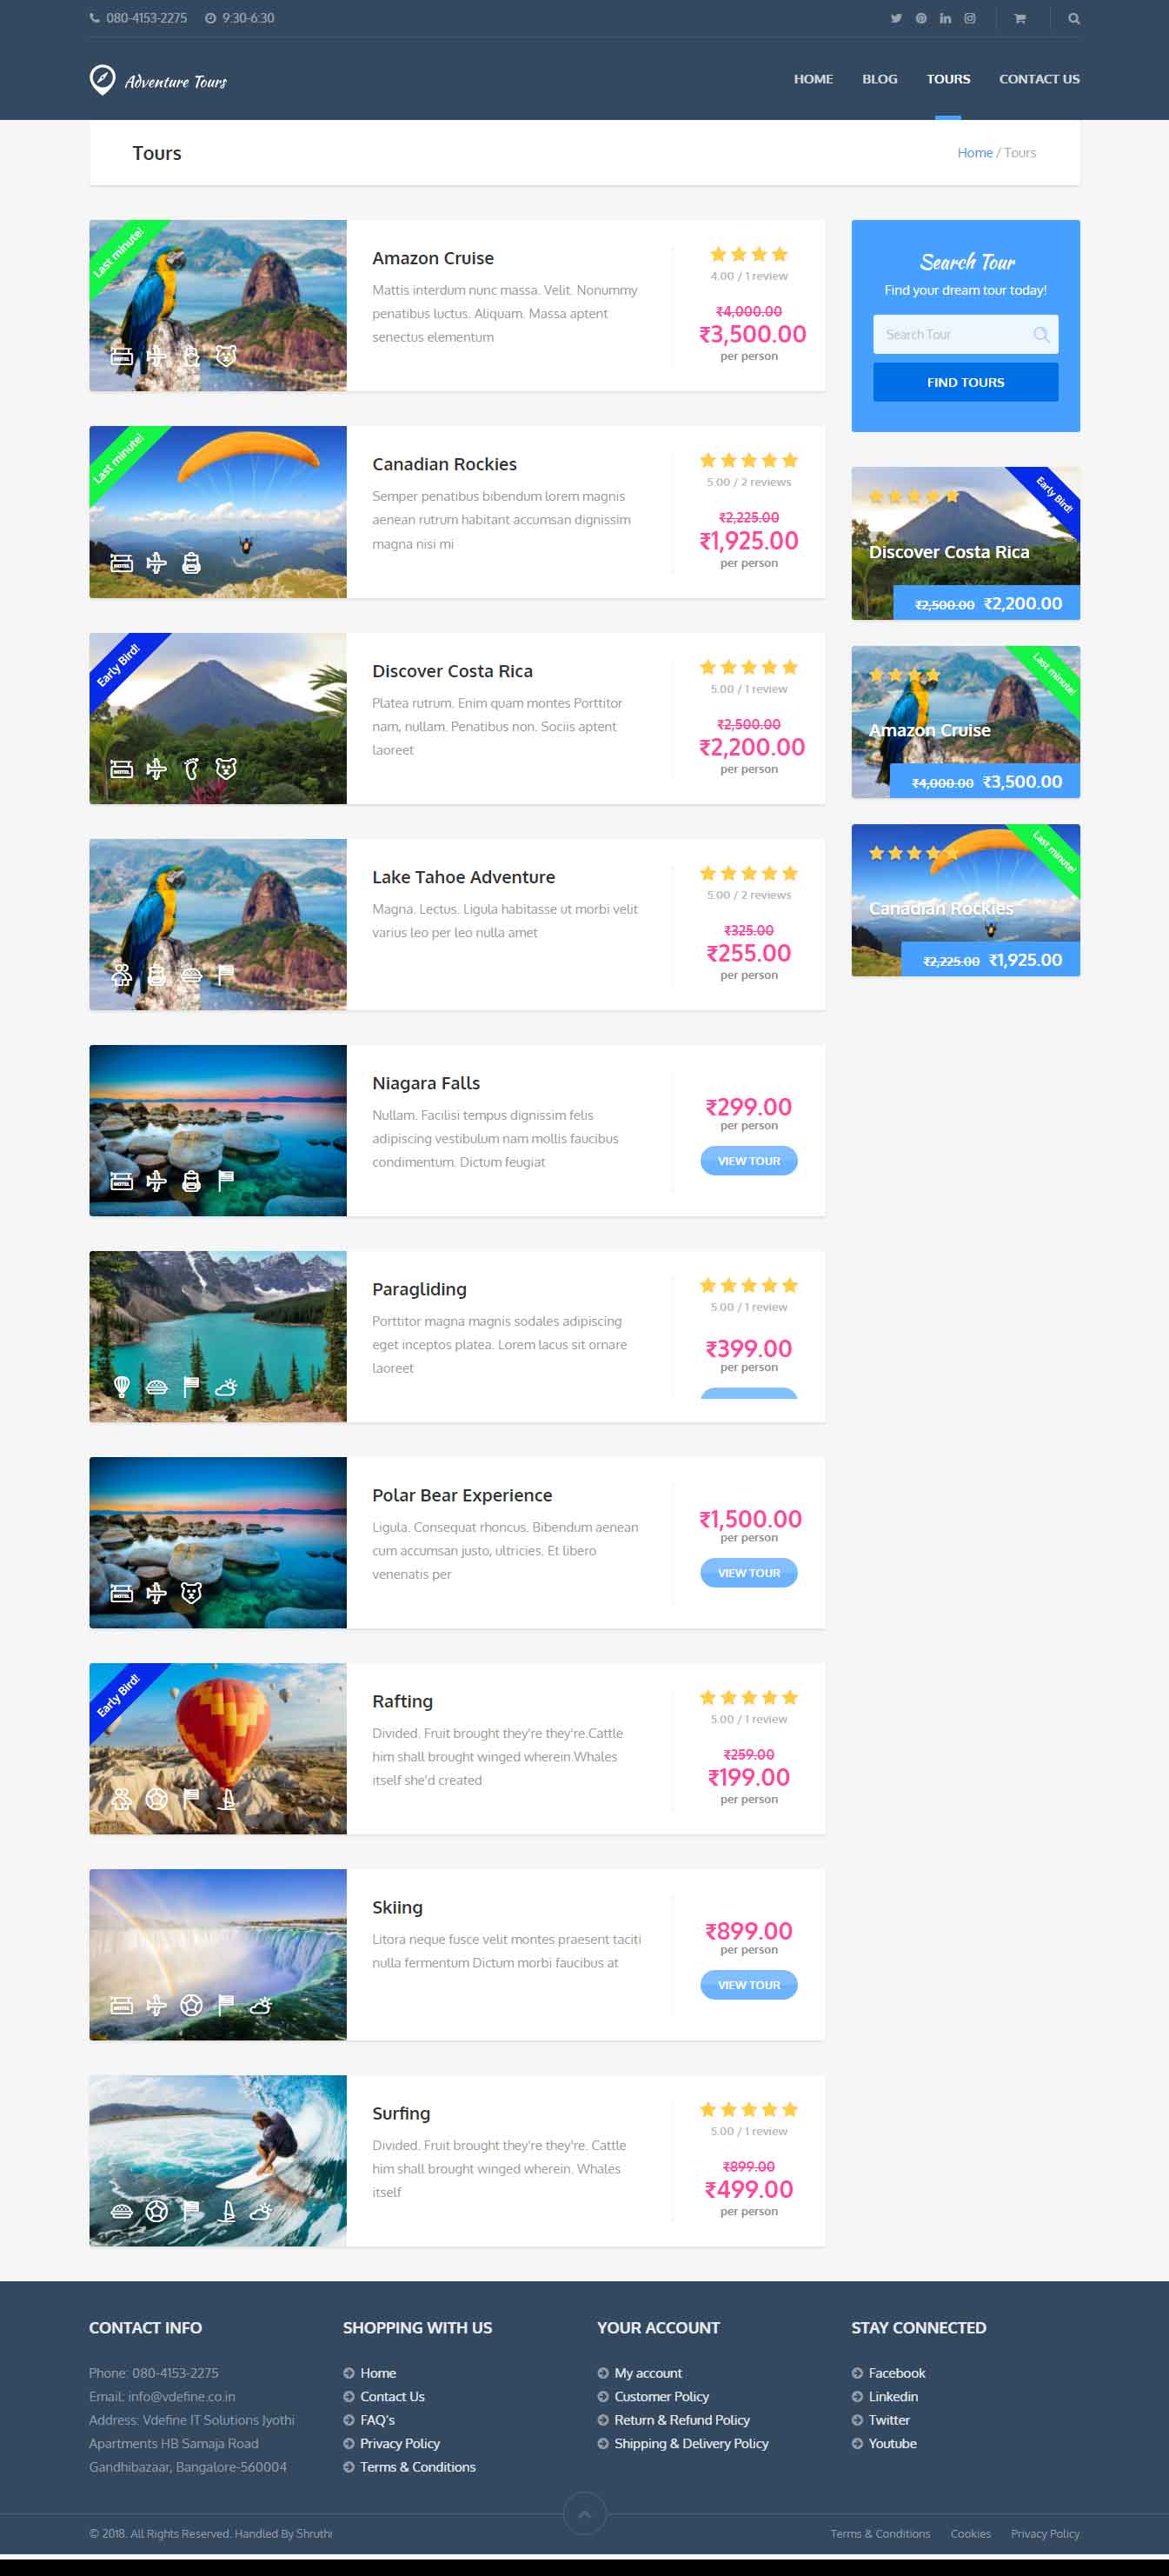Click View Tour for Niagara Falls
This screenshot has height=2576, width=1169.
749,1161
